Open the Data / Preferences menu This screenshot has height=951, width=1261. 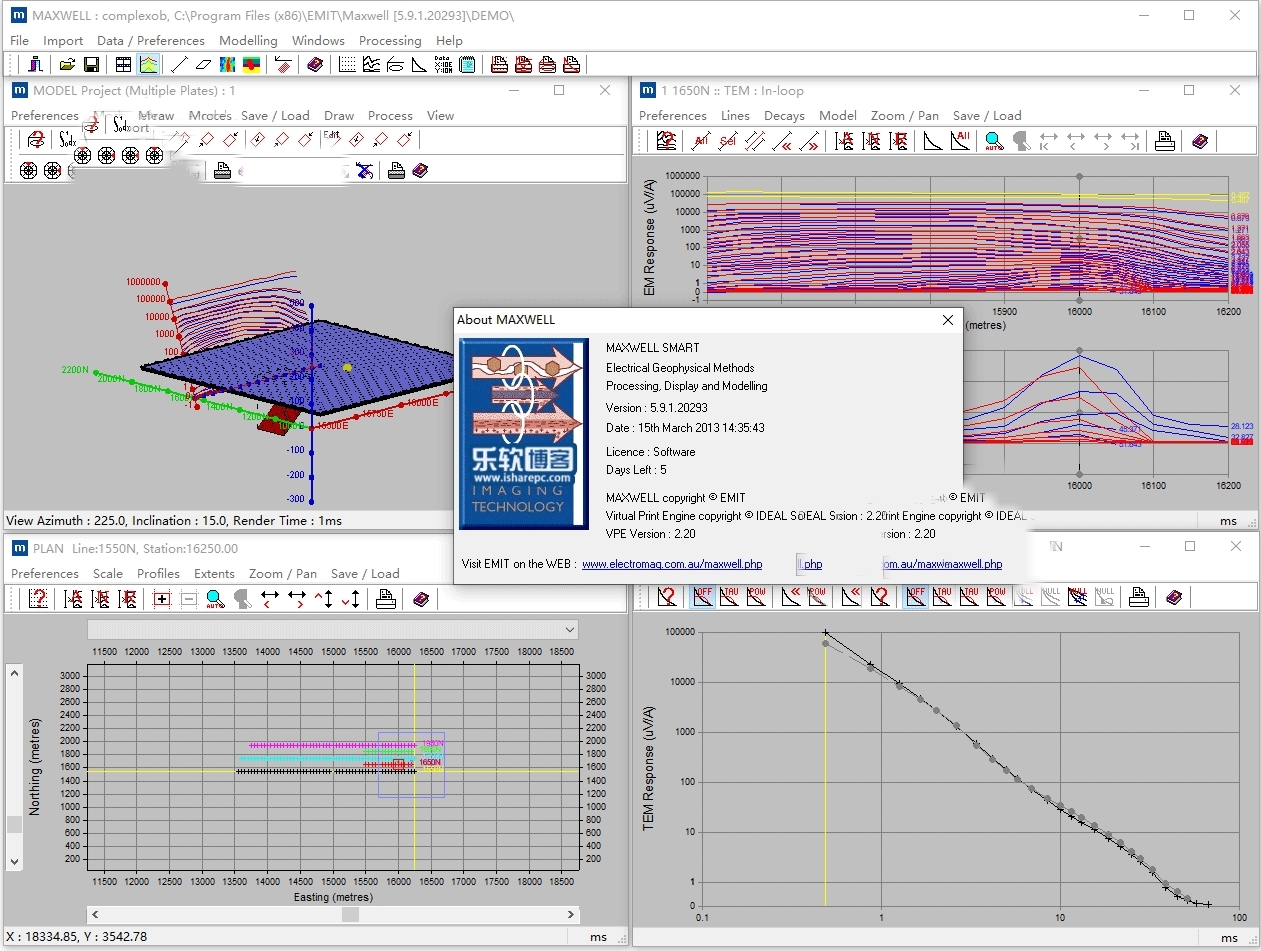tap(151, 41)
